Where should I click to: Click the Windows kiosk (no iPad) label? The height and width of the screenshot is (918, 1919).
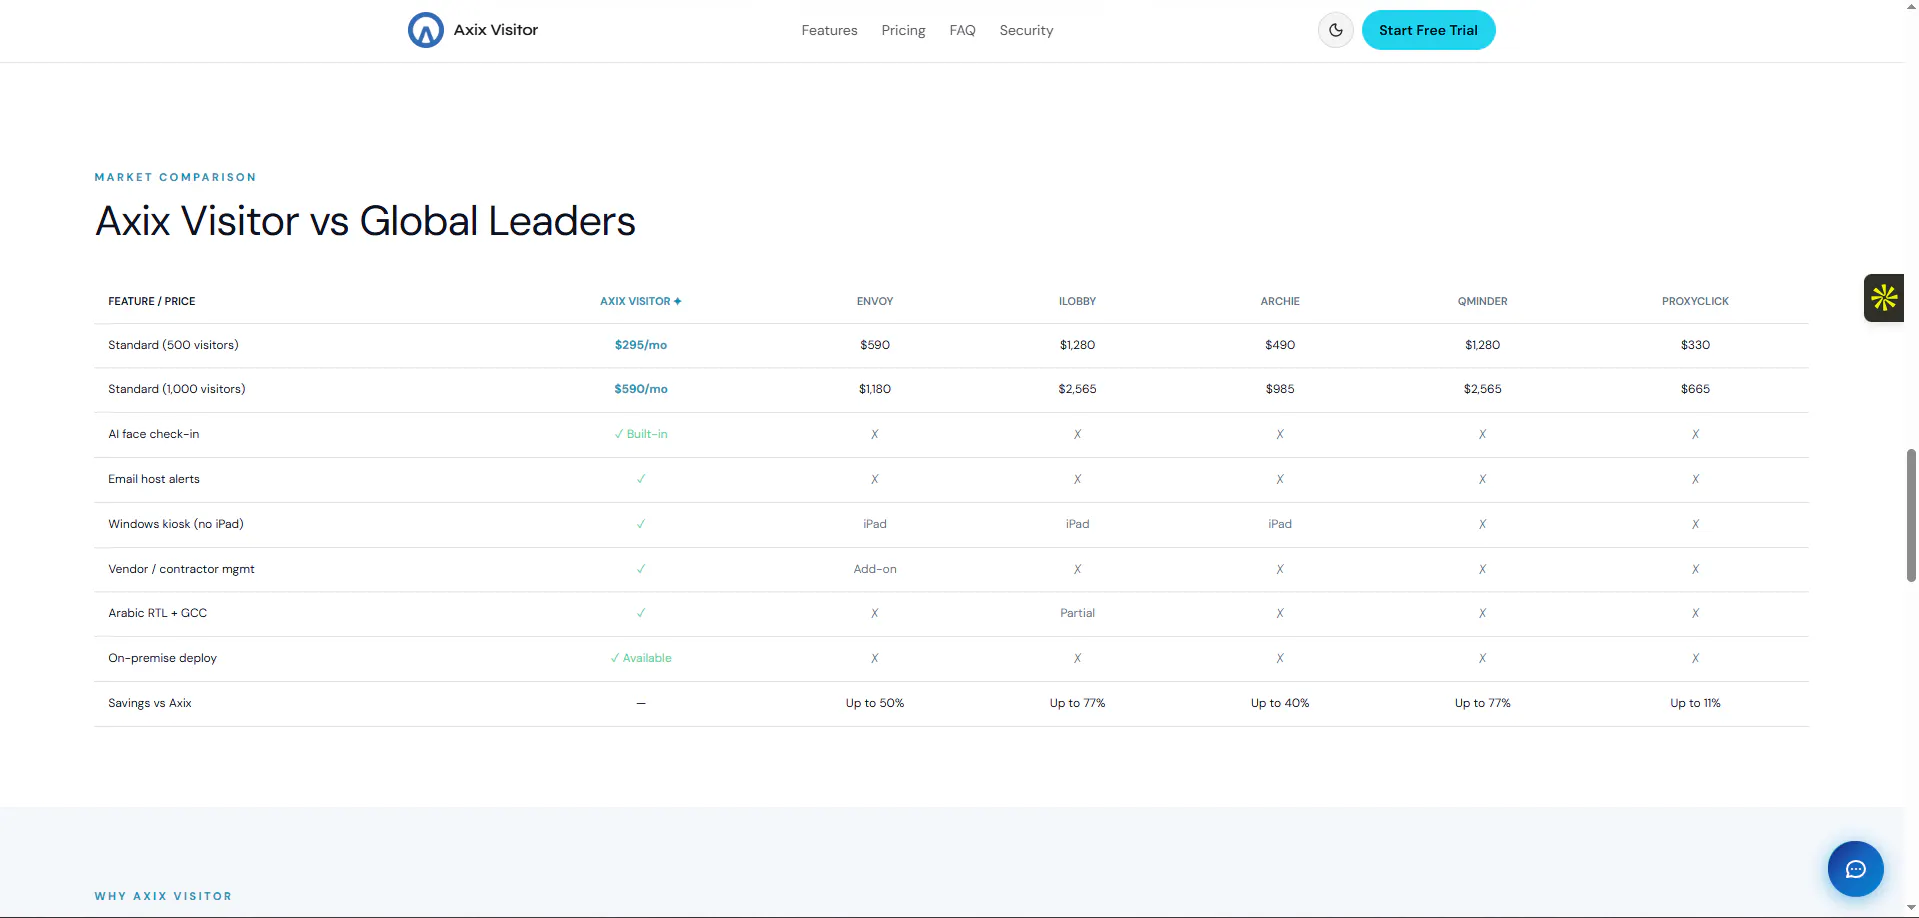(175, 524)
